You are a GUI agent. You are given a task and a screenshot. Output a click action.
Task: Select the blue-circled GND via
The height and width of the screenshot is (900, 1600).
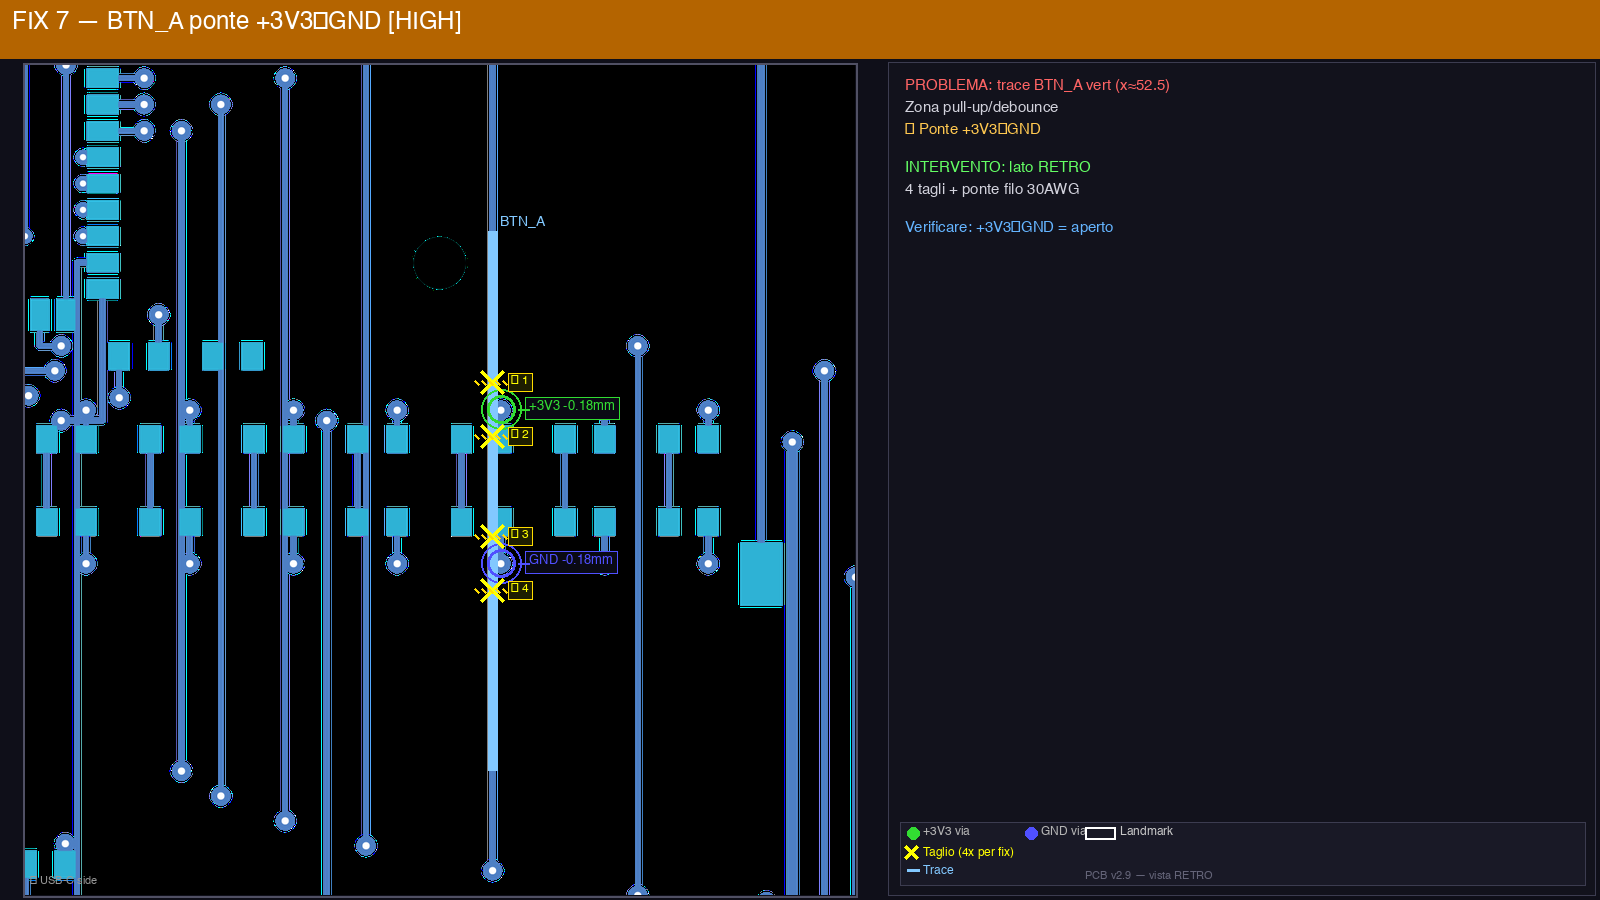point(501,564)
